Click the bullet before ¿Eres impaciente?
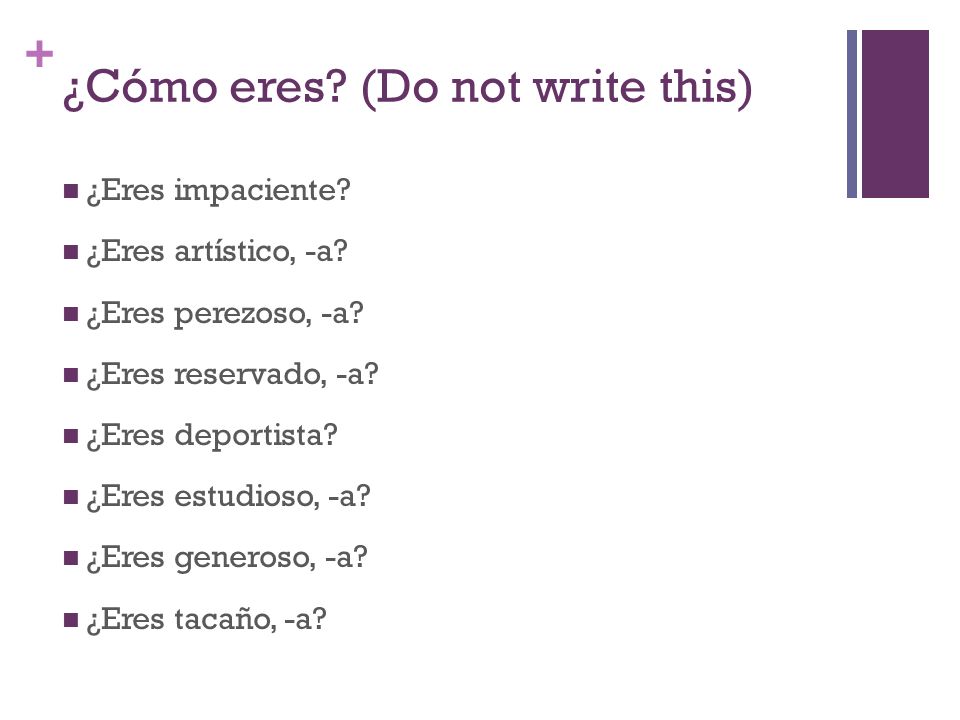Viewport: 960px width, 720px height. (x=71, y=191)
